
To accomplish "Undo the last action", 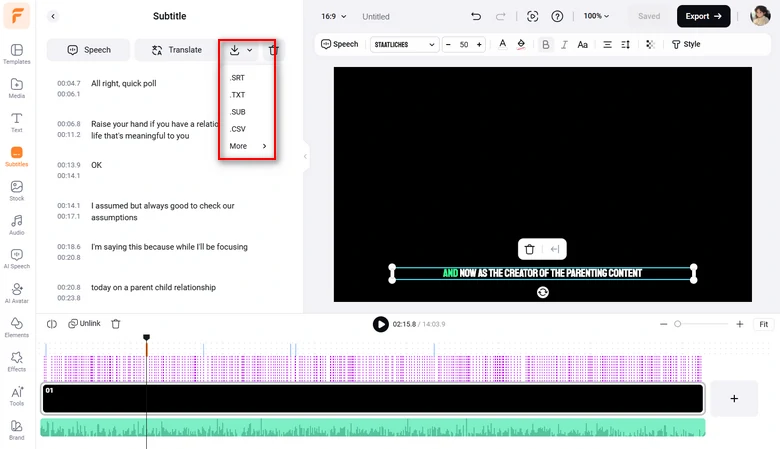I will (476, 16).
